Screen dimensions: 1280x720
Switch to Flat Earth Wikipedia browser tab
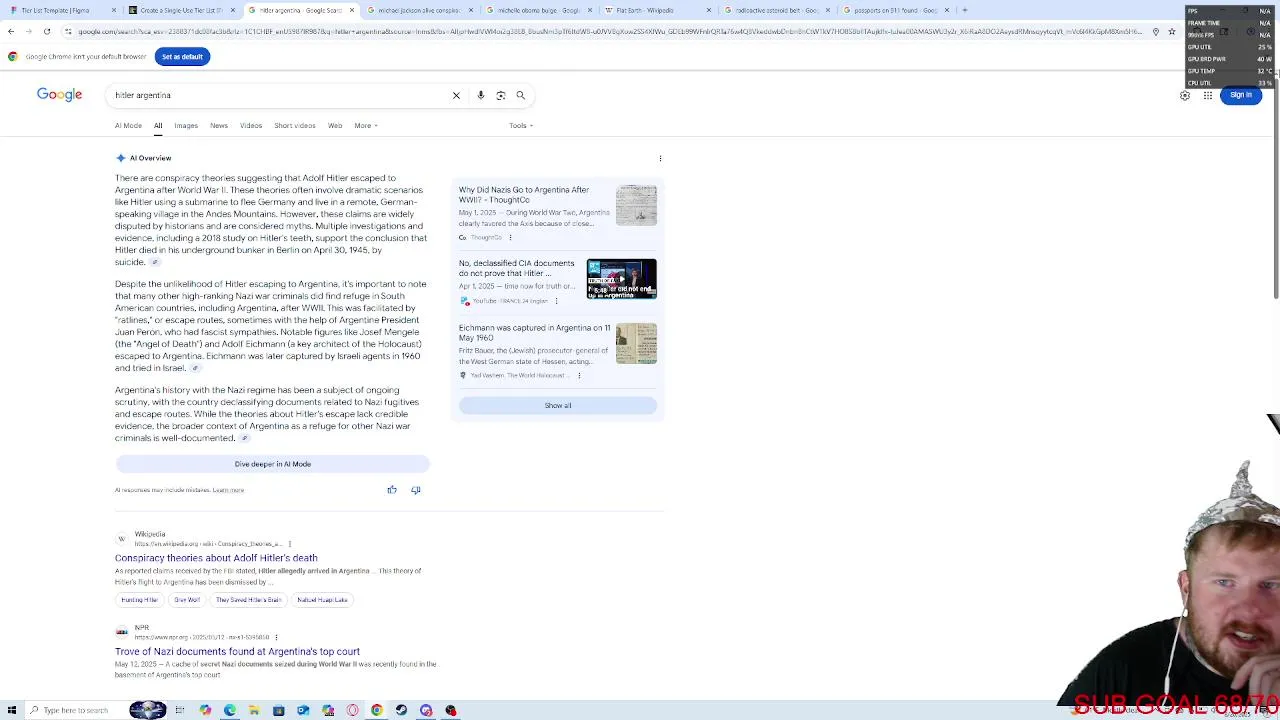(658, 10)
